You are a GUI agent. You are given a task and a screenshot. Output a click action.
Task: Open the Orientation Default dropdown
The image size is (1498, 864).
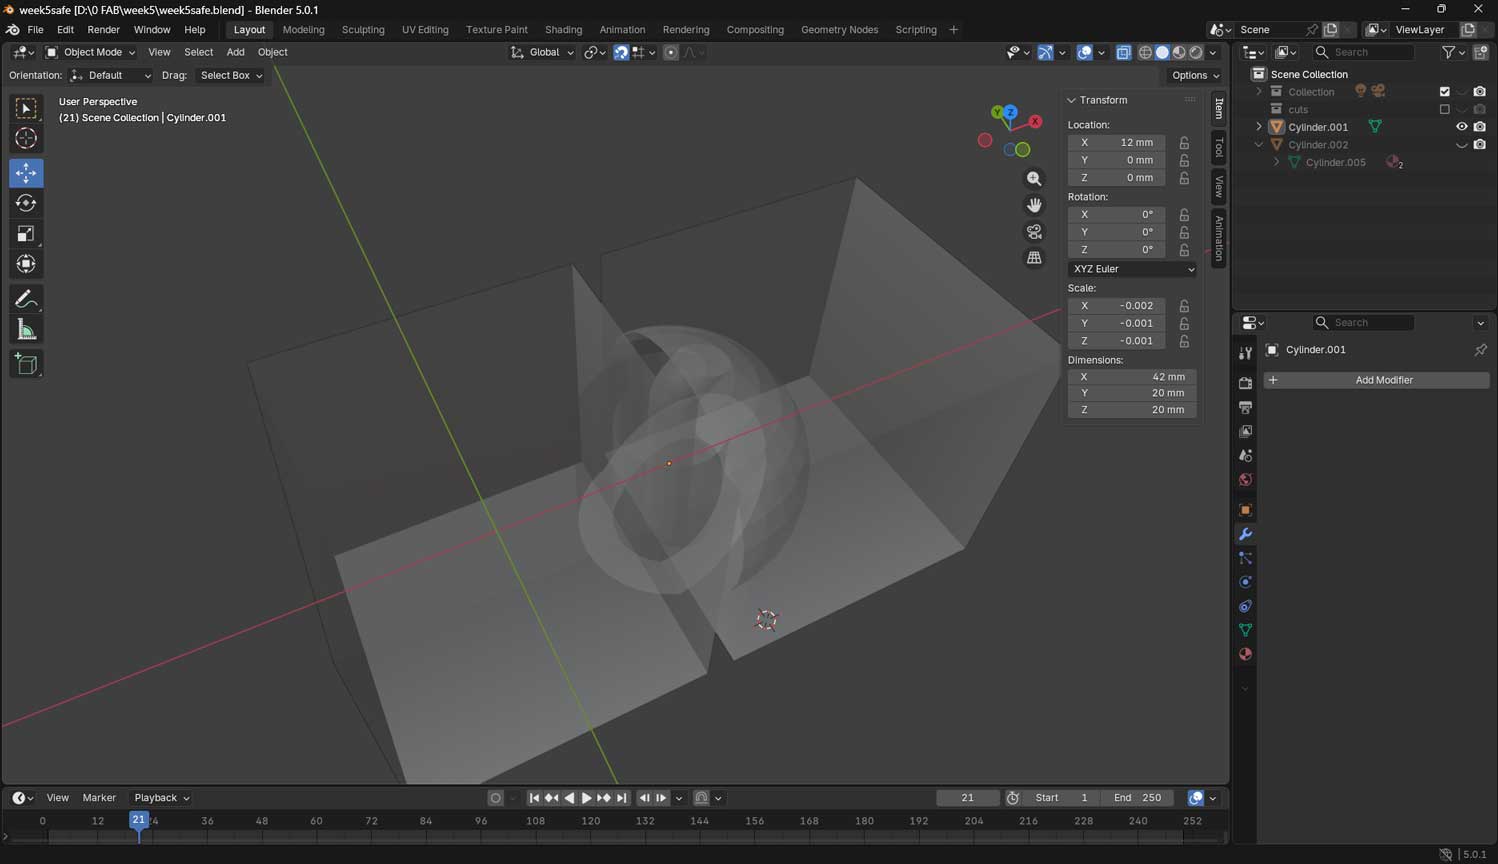110,75
